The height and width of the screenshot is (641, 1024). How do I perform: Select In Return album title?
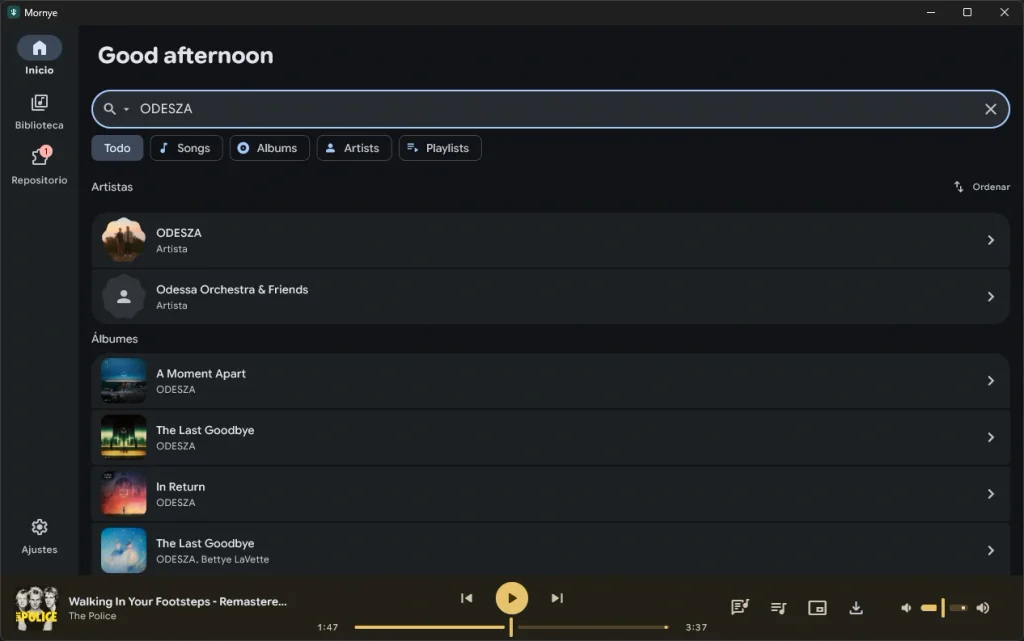(x=180, y=487)
